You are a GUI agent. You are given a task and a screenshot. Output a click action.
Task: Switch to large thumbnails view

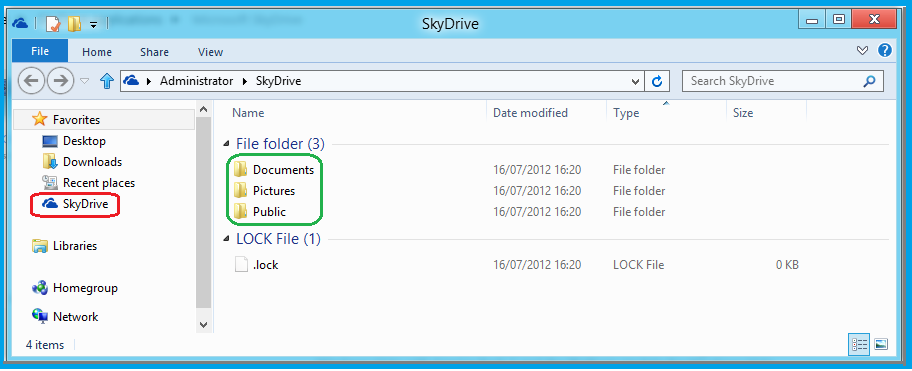click(881, 344)
